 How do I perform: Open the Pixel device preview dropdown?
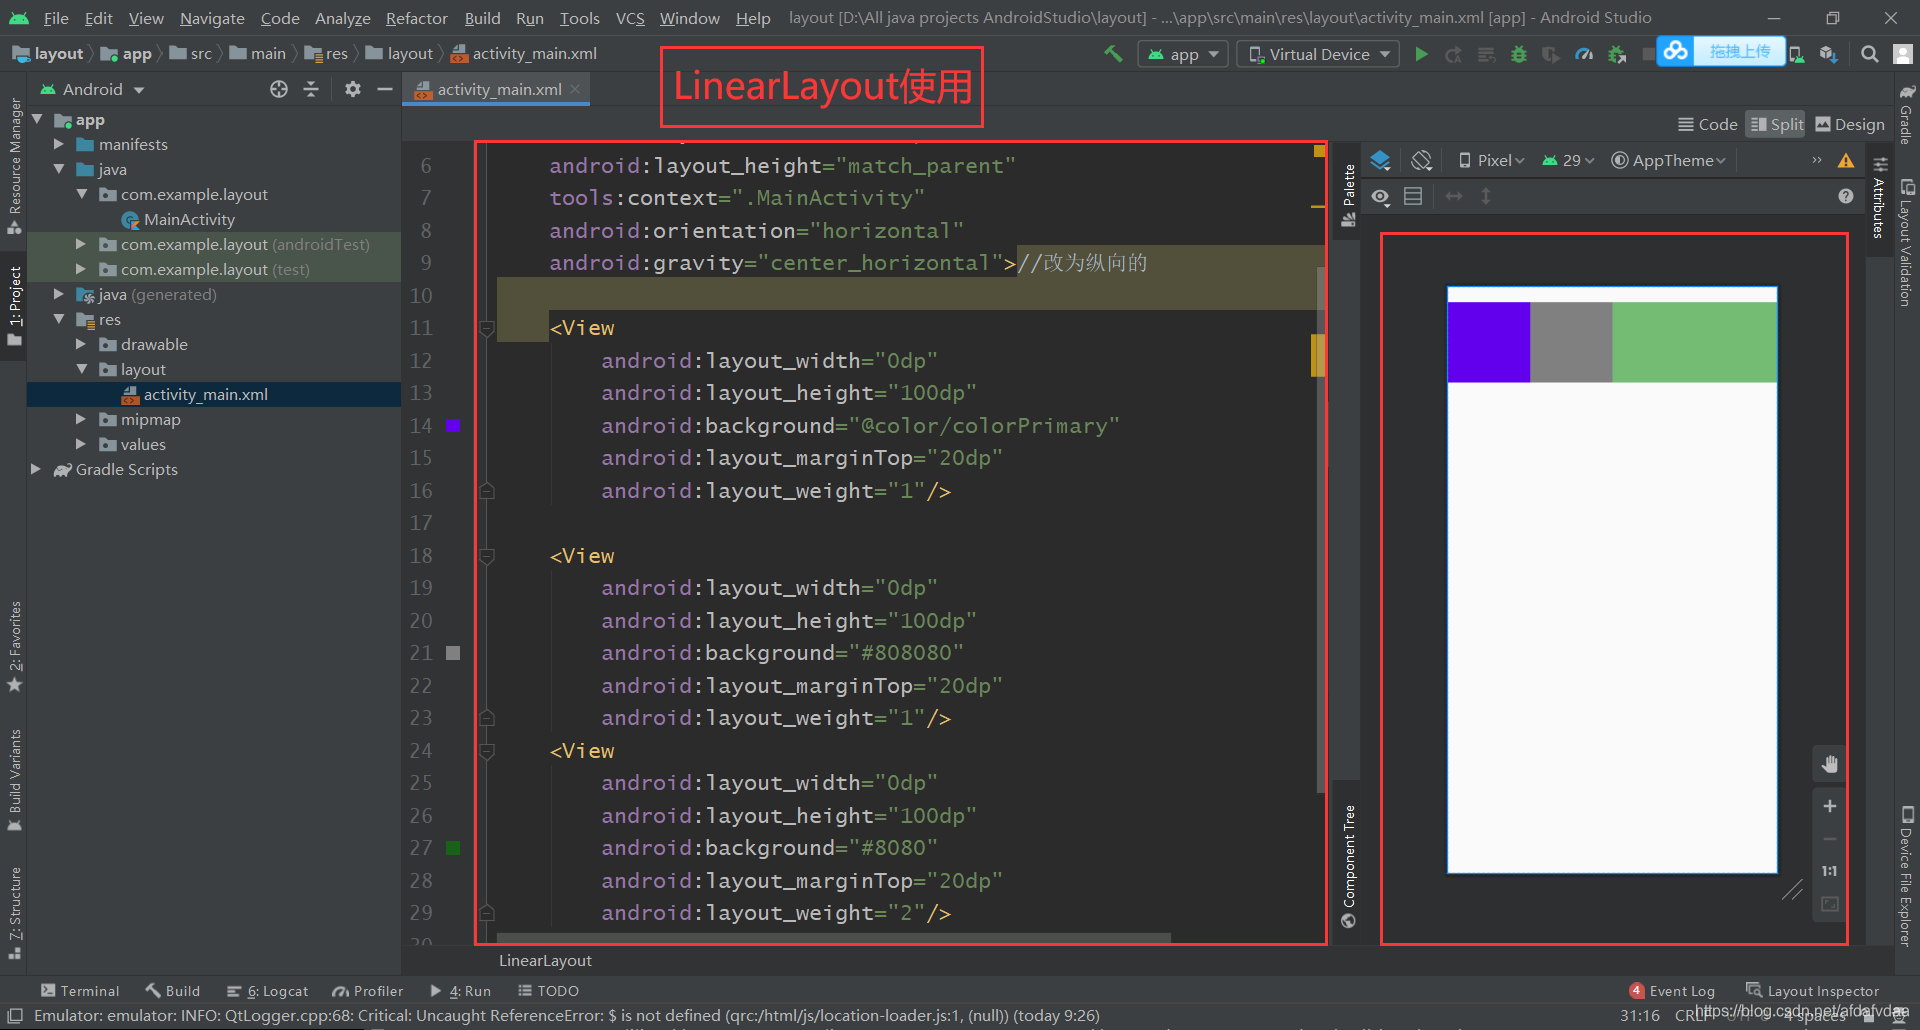click(1491, 160)
